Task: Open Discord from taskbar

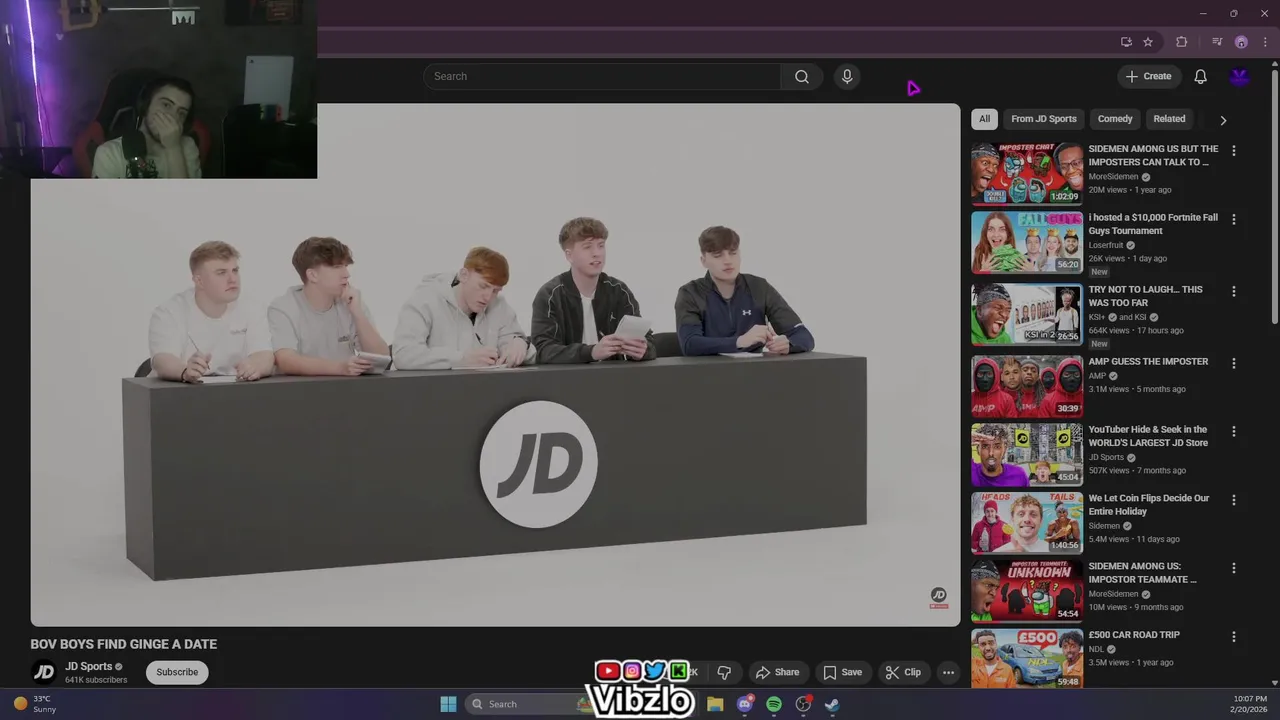Action: coord(745,704)
